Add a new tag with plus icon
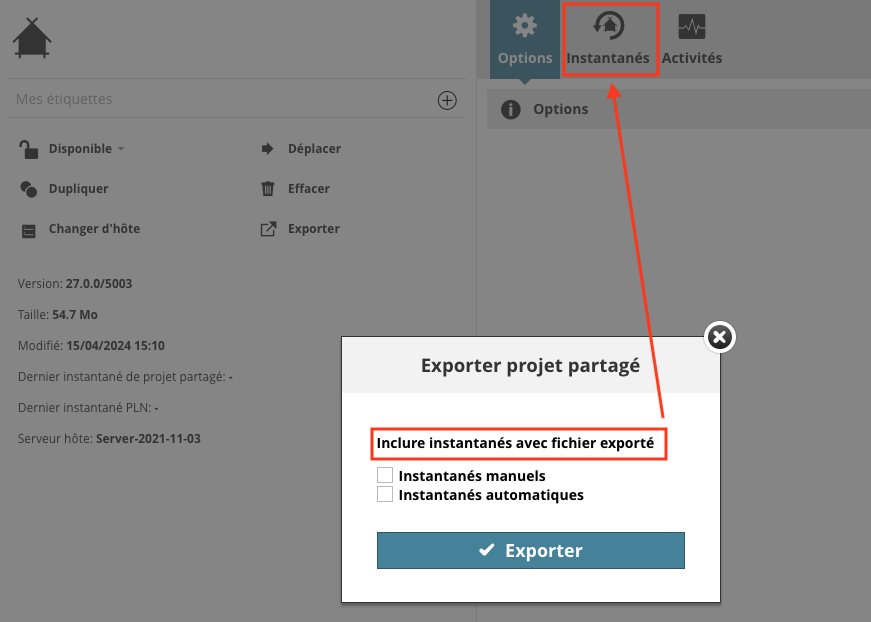This screenshot has height=622, width=871. pyautogui.click(x=447, y=101)
